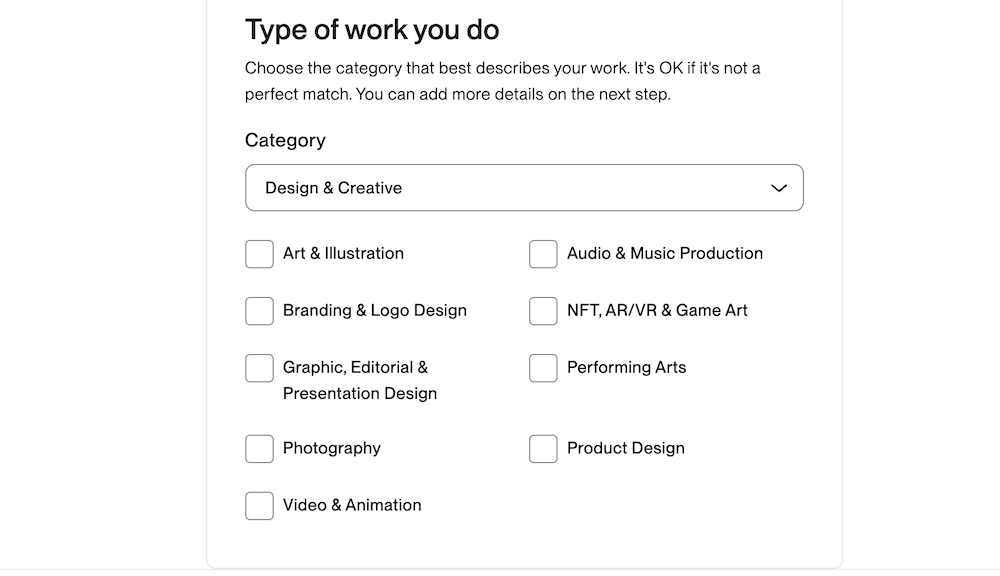Check the Art & Illustration checkbox
Image resolution: width=1000 pixels, height=576 pixels.
coord(259,254)
